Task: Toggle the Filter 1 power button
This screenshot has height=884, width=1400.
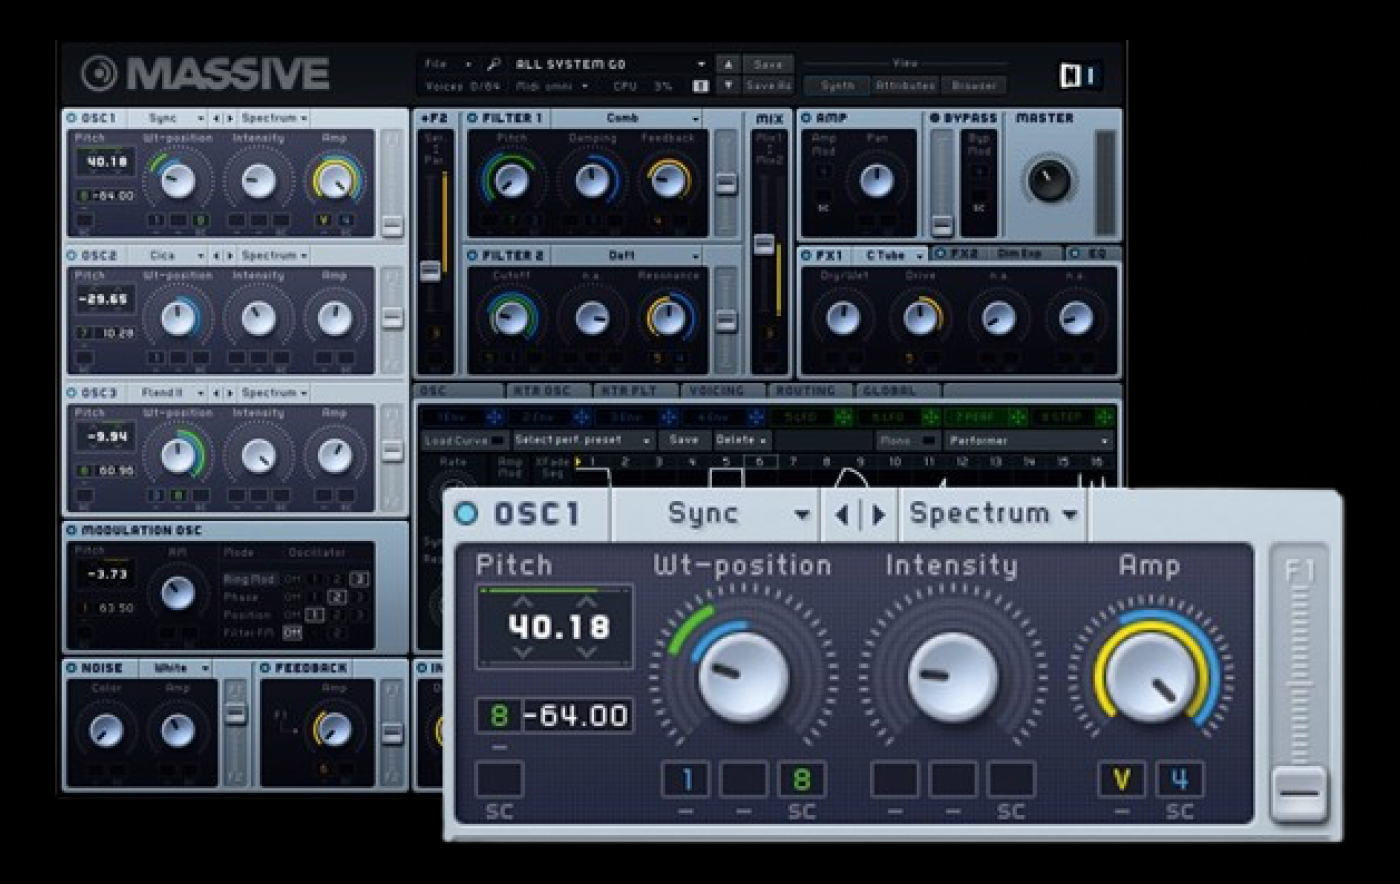Action: coord(472,118)
